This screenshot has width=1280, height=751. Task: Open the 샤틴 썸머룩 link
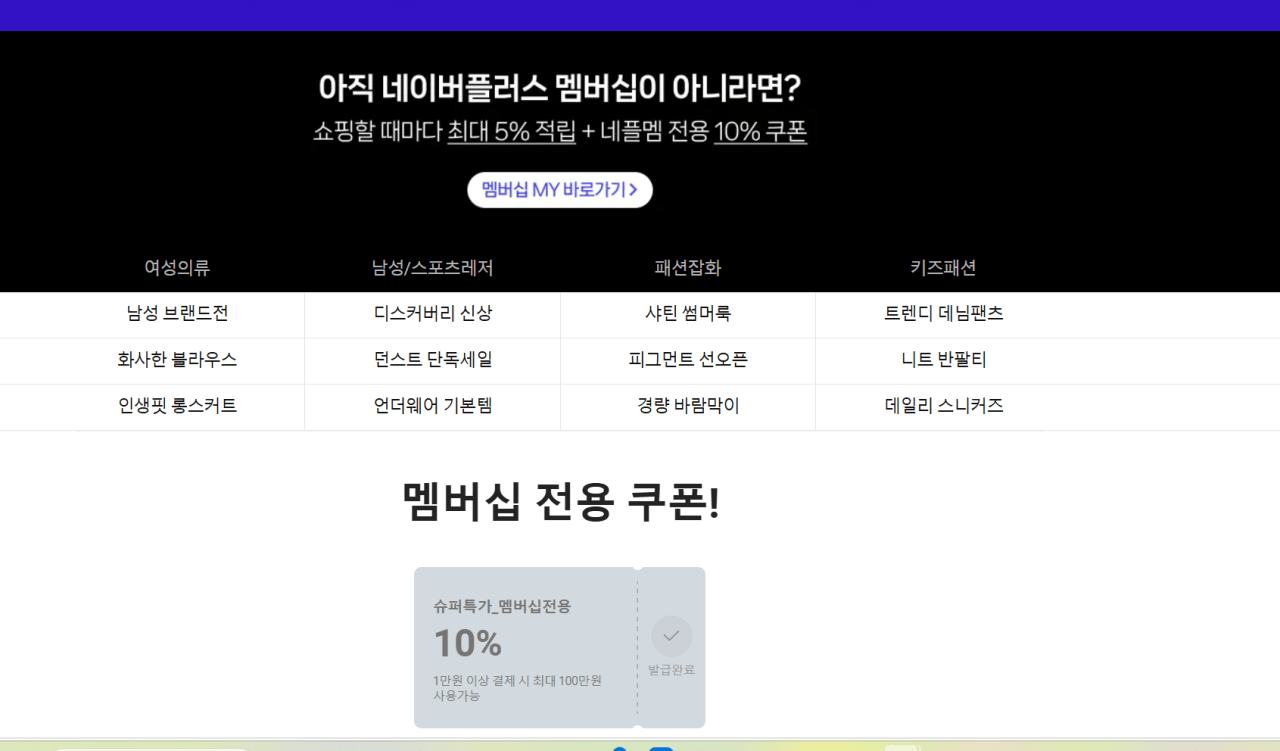[688, 314]
